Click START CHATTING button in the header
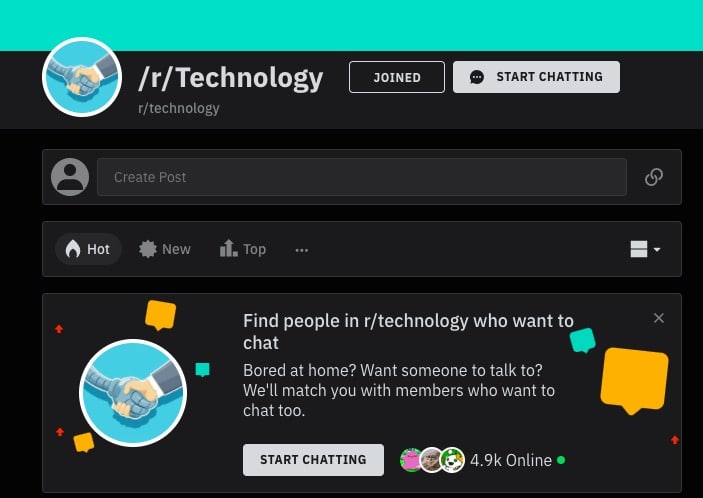 pos(536,77)
